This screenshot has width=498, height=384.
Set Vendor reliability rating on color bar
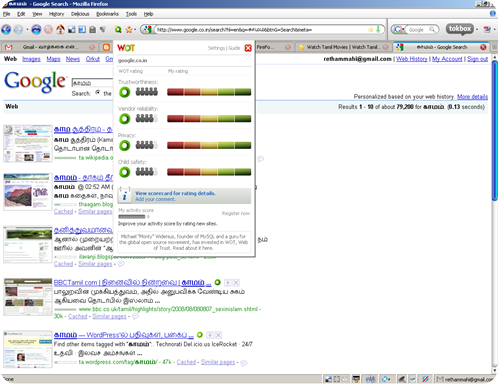(209, 119)
